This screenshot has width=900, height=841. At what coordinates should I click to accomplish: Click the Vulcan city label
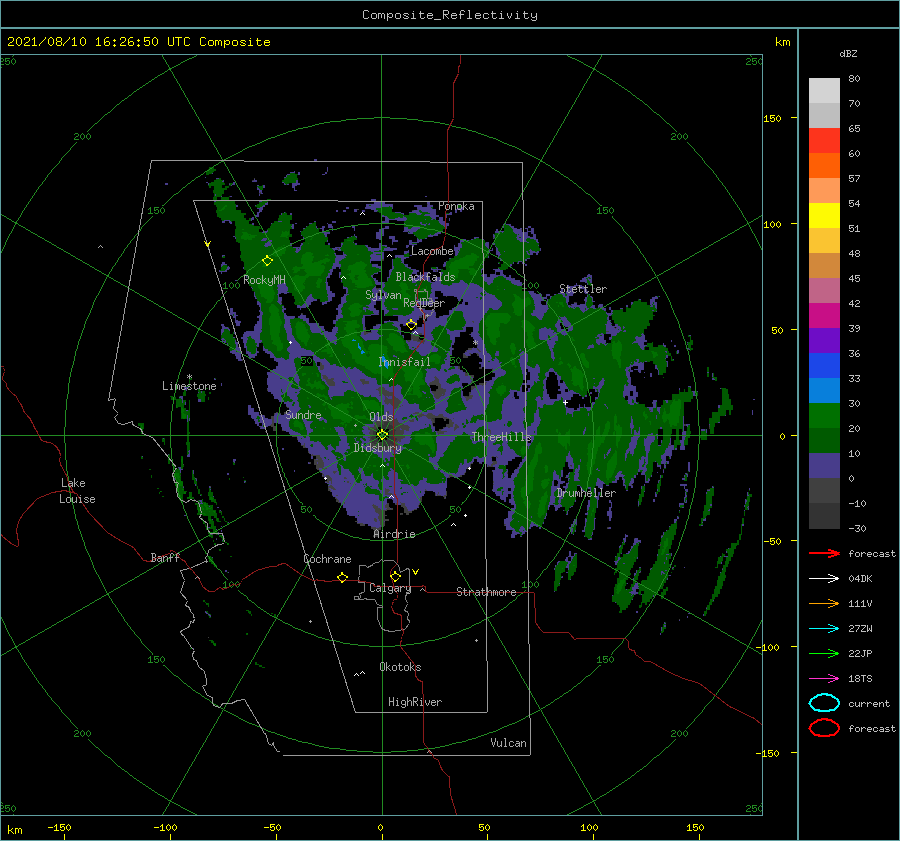pos(508,743)
